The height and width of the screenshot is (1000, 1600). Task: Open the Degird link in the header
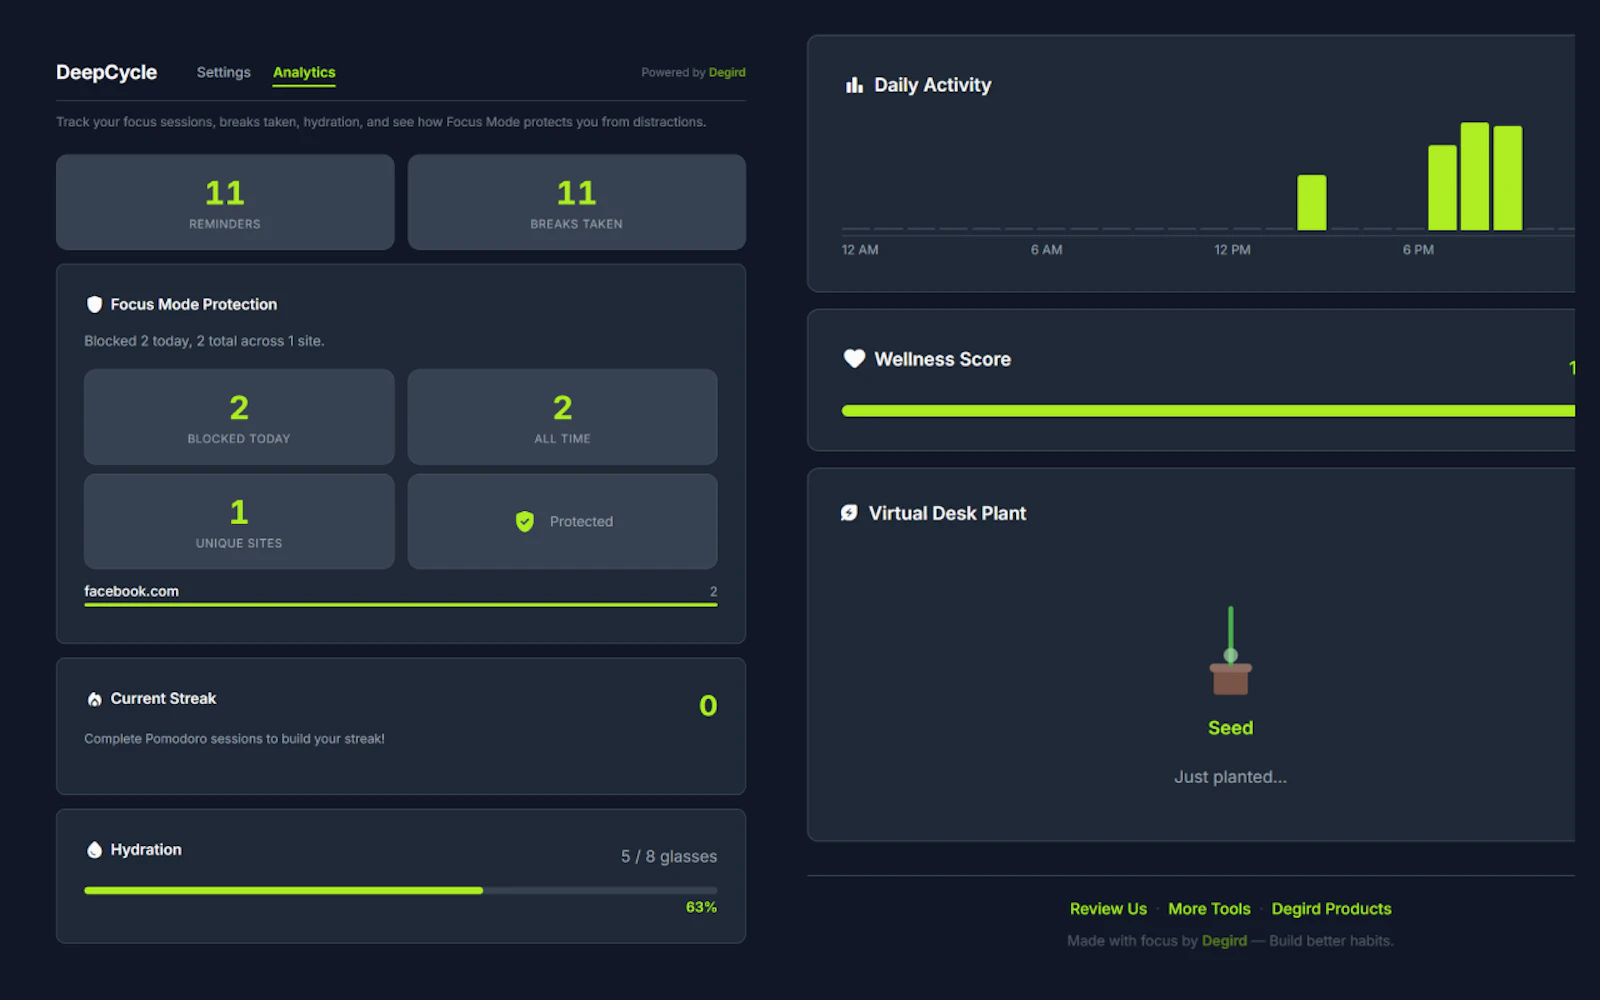click(x=727, y=72)
